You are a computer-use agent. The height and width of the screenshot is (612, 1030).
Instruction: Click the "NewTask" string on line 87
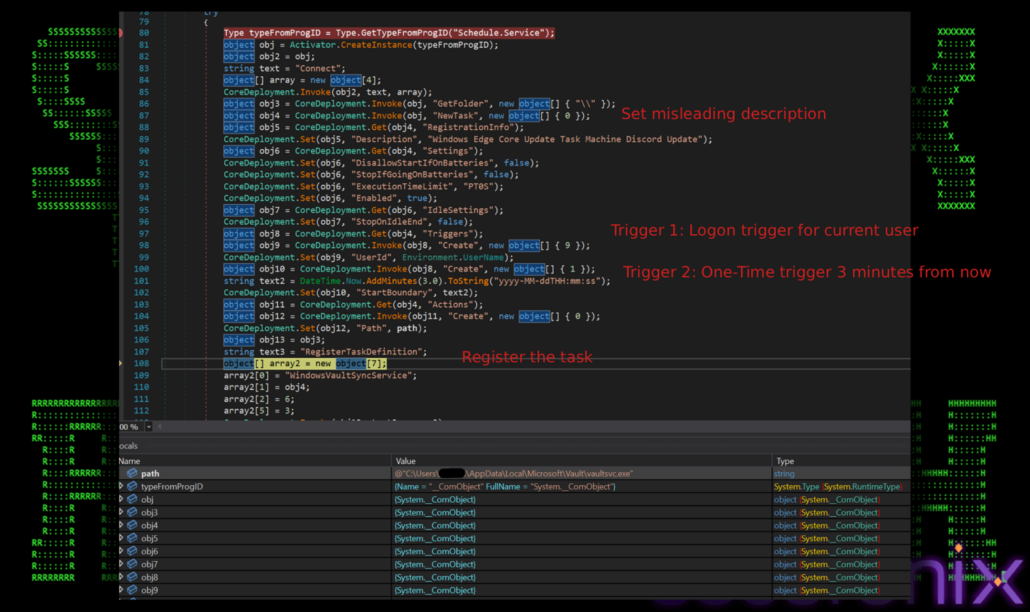[x=457, y=116]
